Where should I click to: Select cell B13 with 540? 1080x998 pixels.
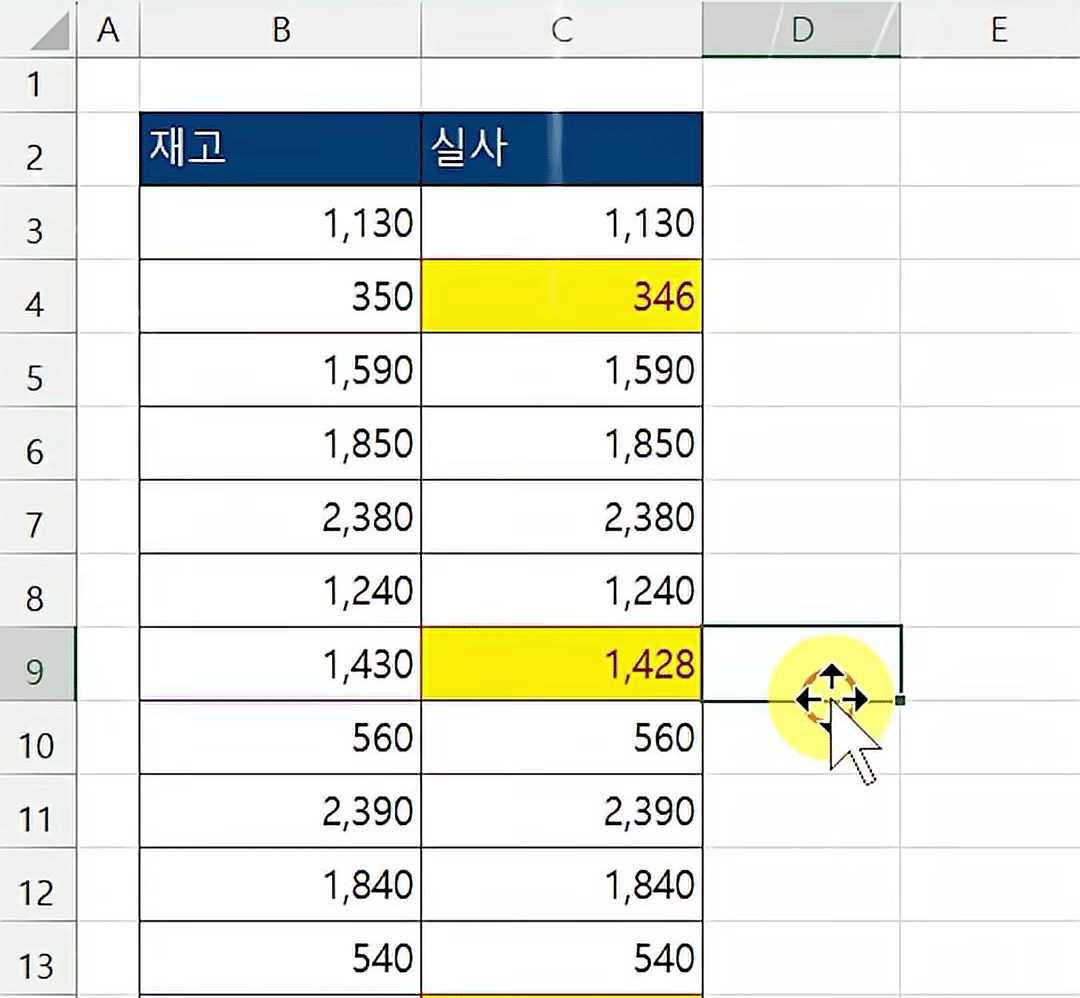280,959
